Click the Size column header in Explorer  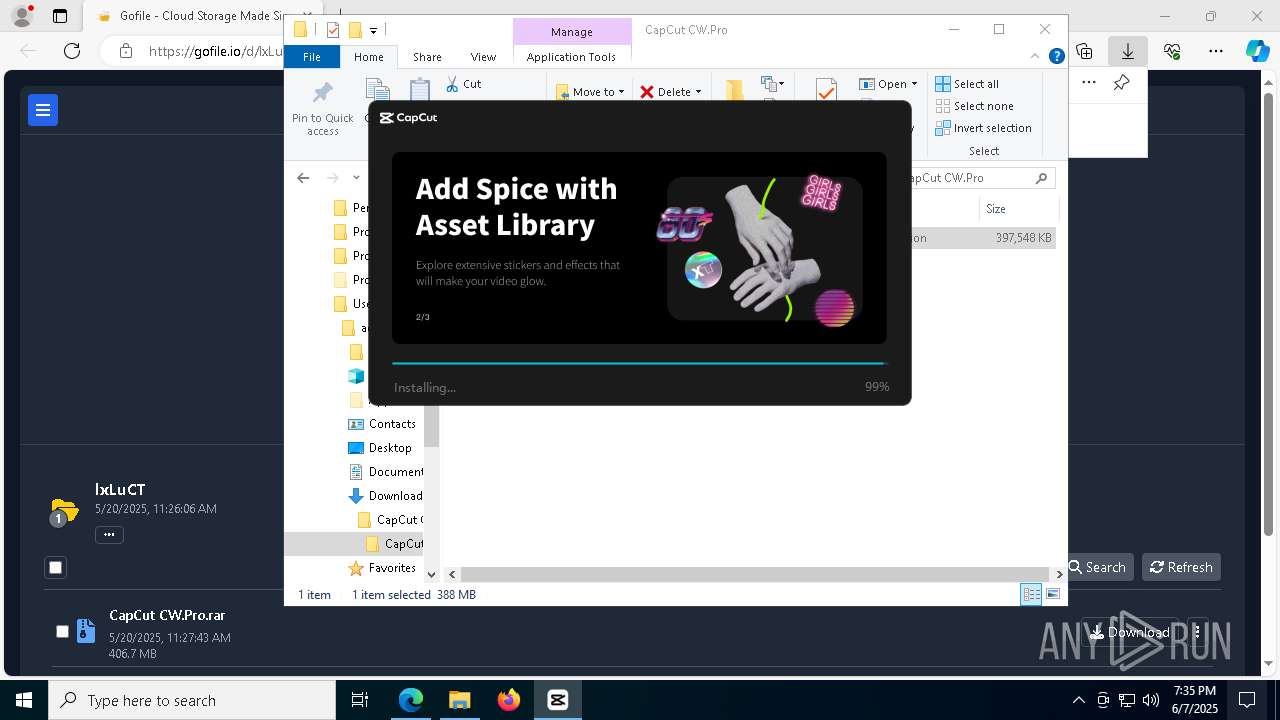coord(1017,209)
